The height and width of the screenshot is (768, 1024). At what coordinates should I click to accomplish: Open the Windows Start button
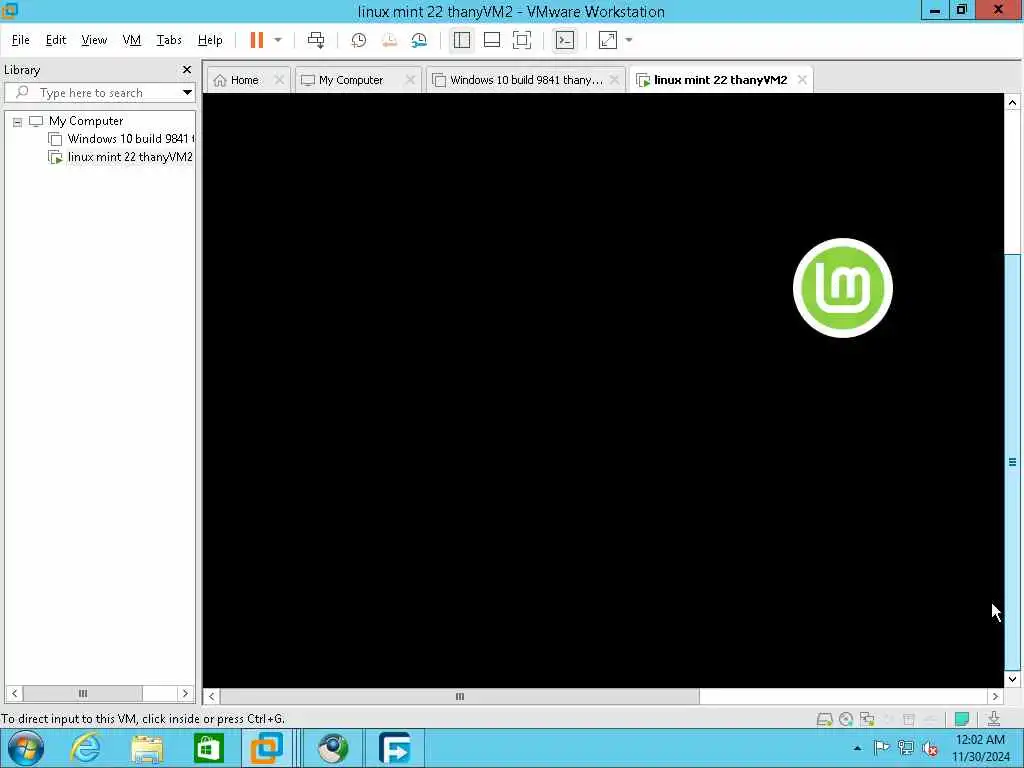26,748
